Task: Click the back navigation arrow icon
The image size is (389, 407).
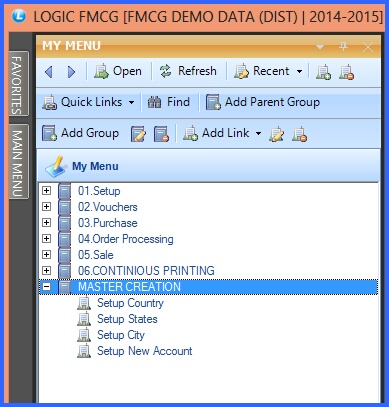Action: (x=49, y=72)
